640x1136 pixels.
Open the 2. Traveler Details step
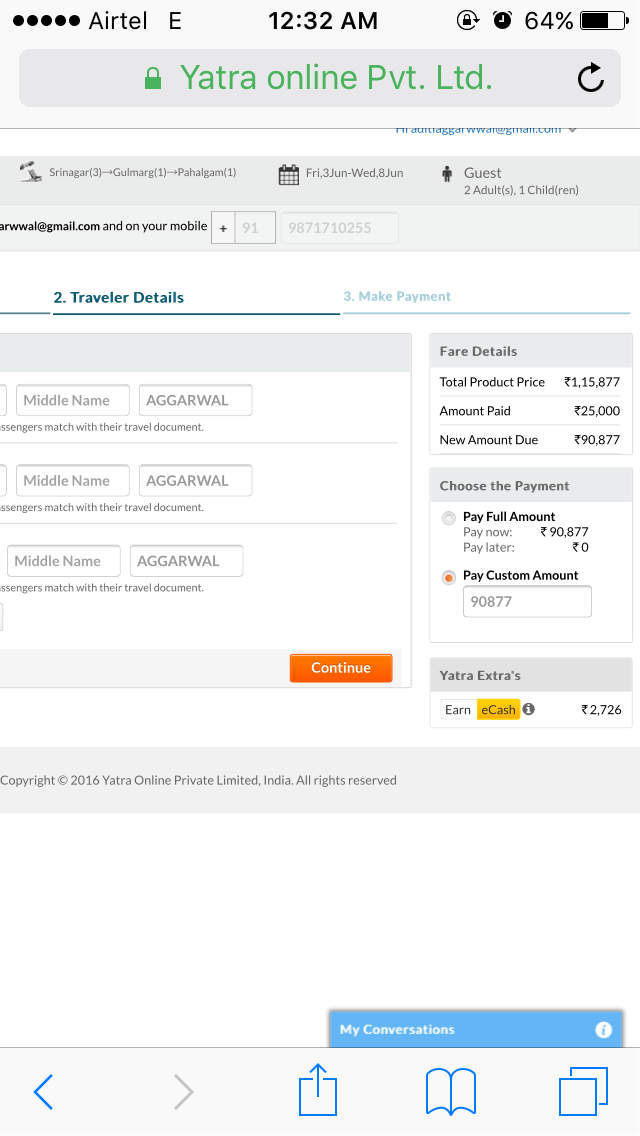(x=119, y=297)
